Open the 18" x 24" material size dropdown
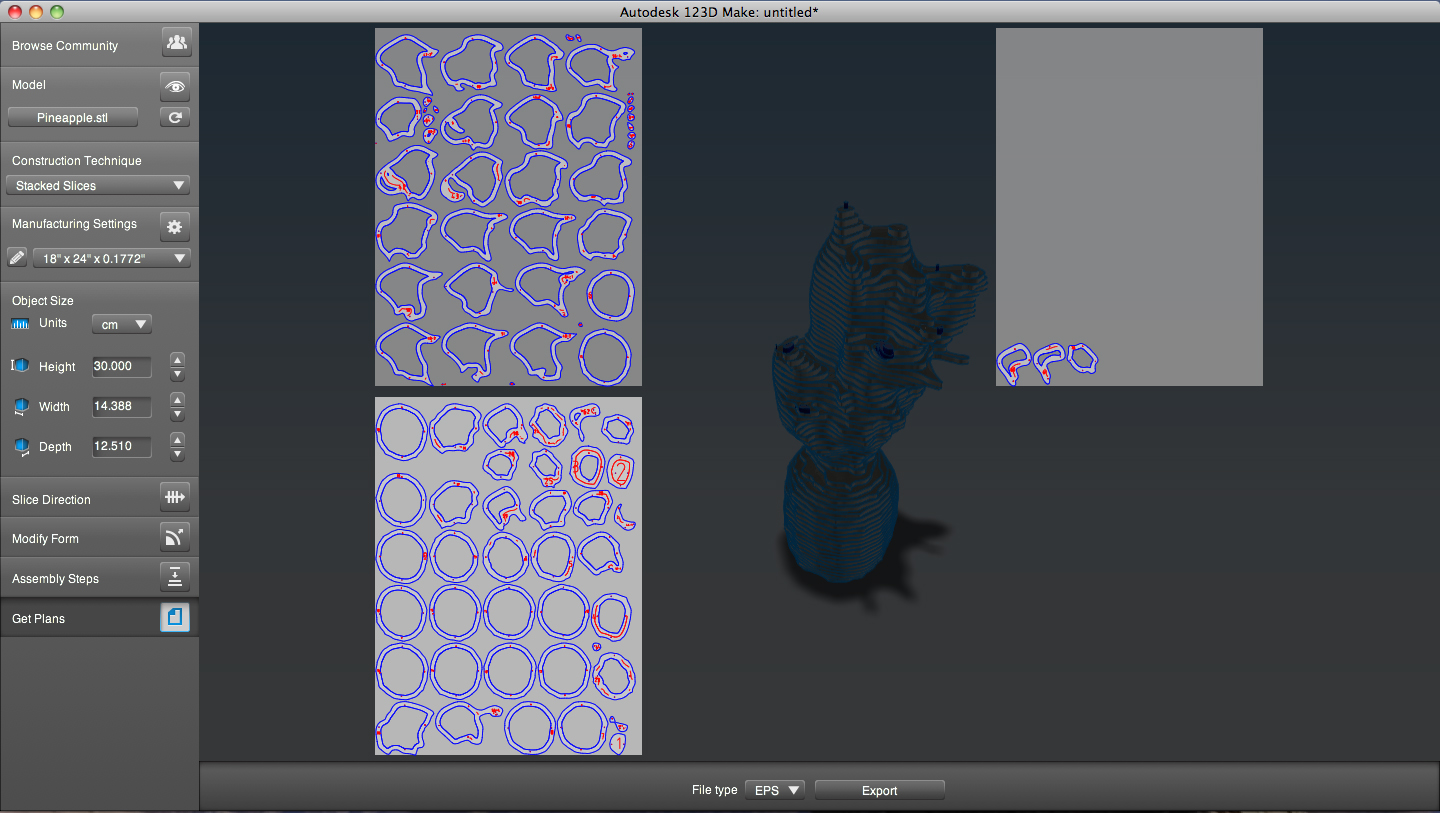Viewport: 1440px width, 813px height. 112,258
